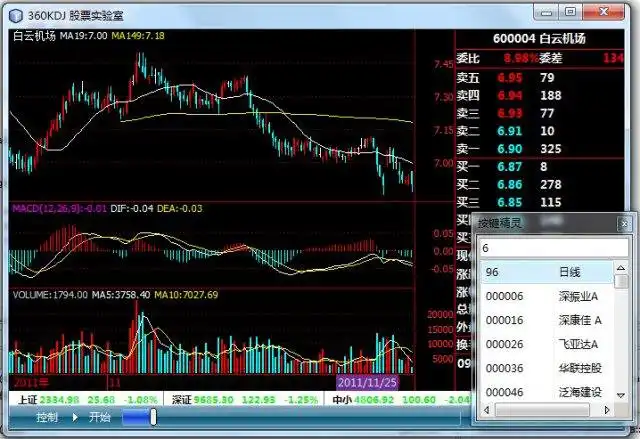Click the 委比 value

[521, 58]
